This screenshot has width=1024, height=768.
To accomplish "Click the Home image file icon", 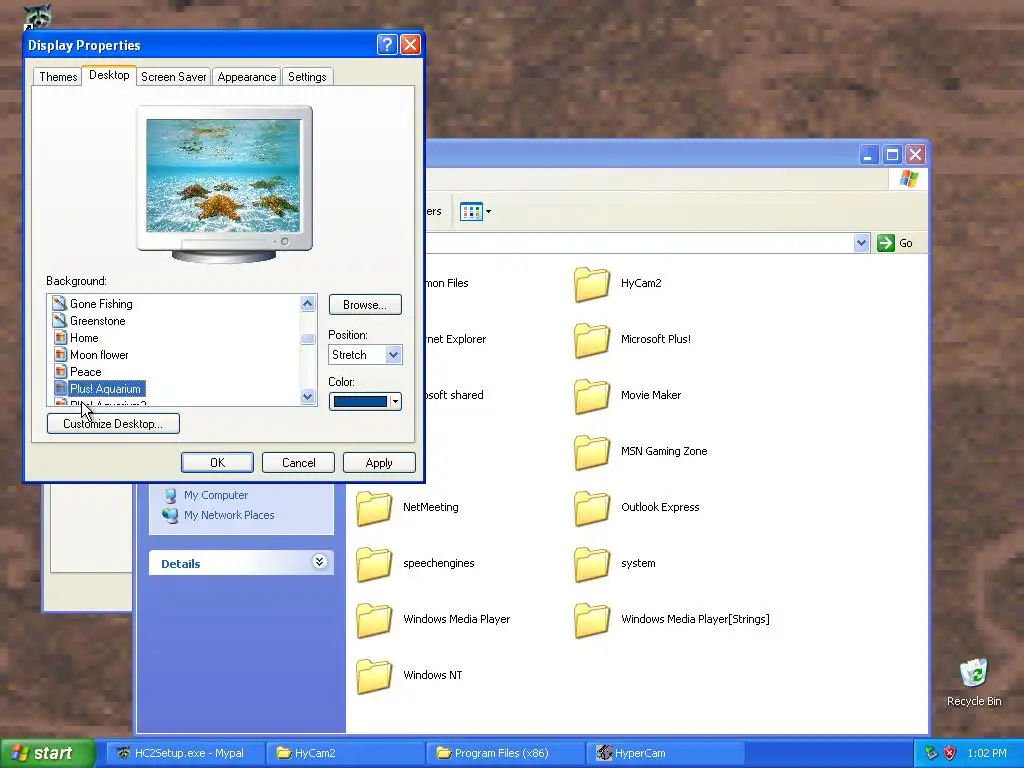I will coord(59,337).
